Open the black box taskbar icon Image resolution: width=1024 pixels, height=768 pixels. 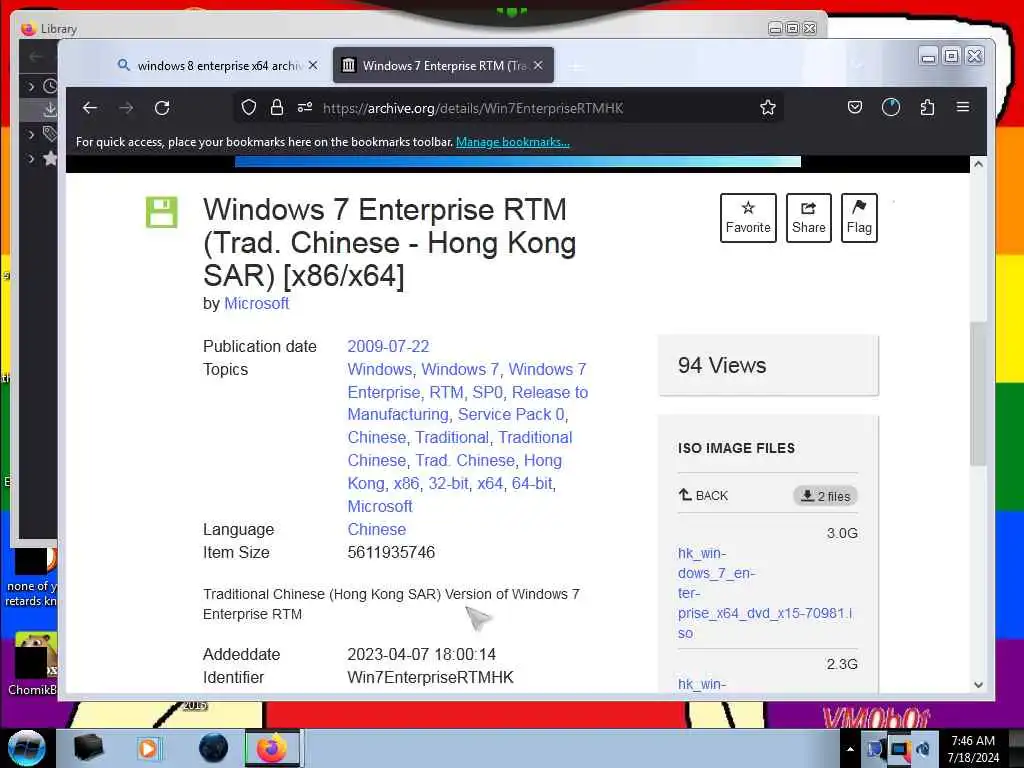(x=88, y=748)
